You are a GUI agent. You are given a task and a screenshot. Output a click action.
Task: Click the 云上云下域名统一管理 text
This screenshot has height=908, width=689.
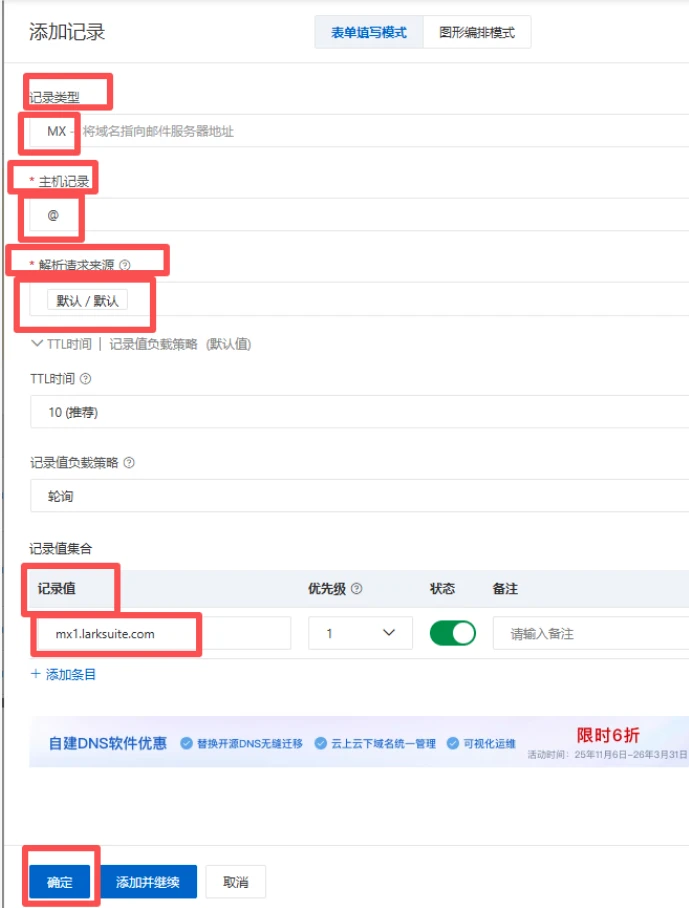point(383,744)
